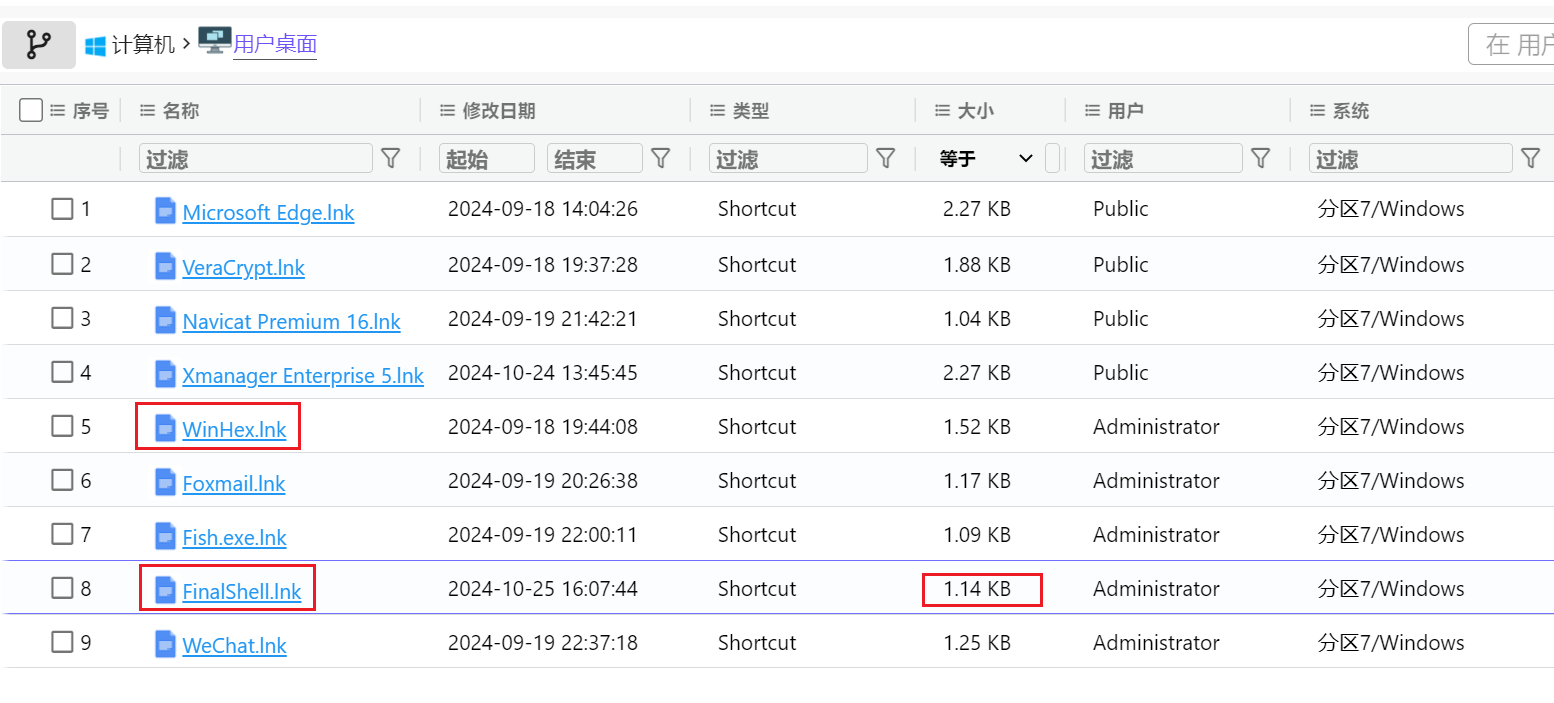Click the type column header
Screen dimensions: 1554x703
(750, 111)
